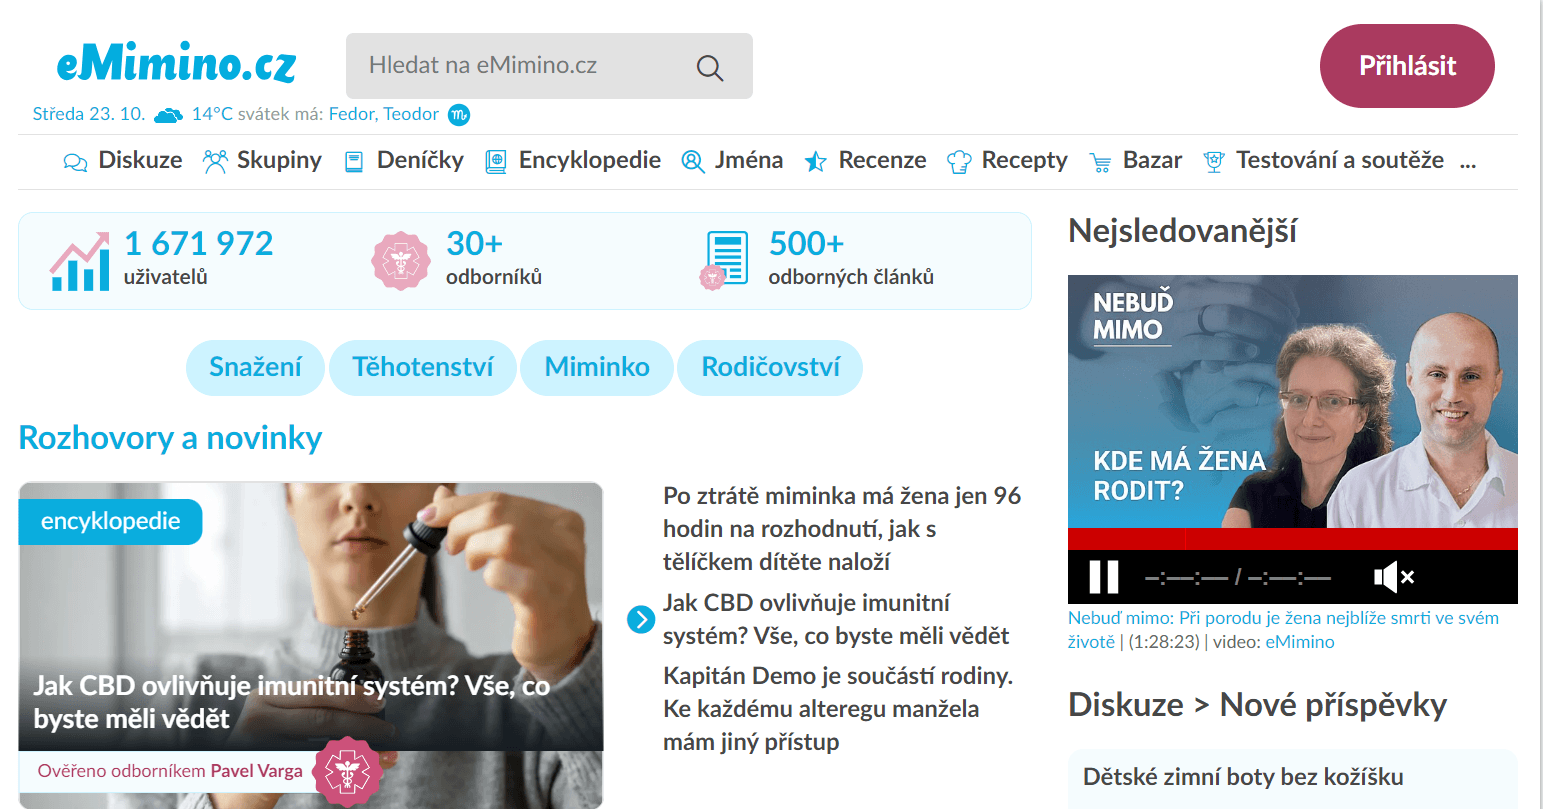This screenshot has width=1543, height=809.
Task: Click the search magnifier icon
Action: 710,68
